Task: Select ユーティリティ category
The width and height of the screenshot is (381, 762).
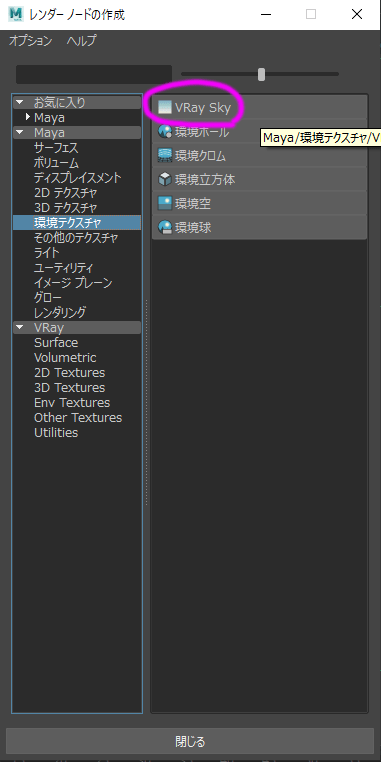Action: [64, 268]
